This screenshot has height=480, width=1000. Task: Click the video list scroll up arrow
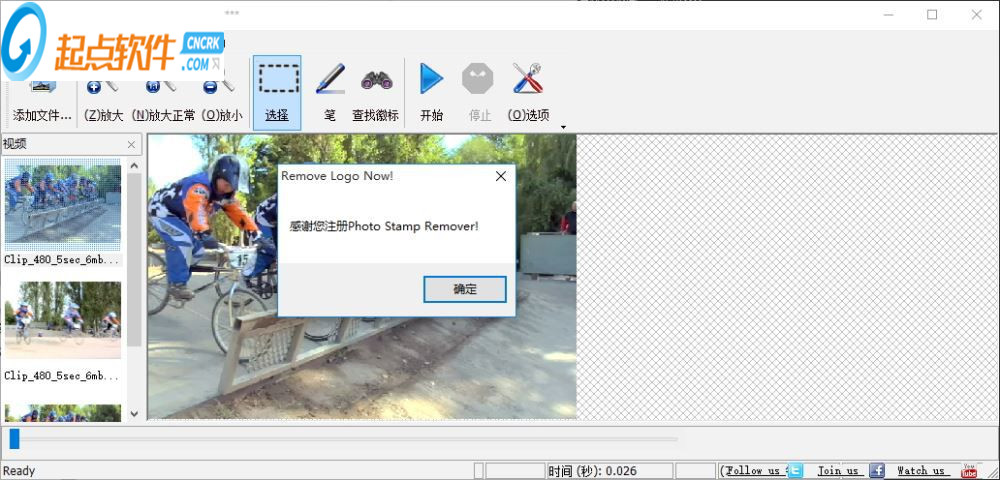point(134,166)
